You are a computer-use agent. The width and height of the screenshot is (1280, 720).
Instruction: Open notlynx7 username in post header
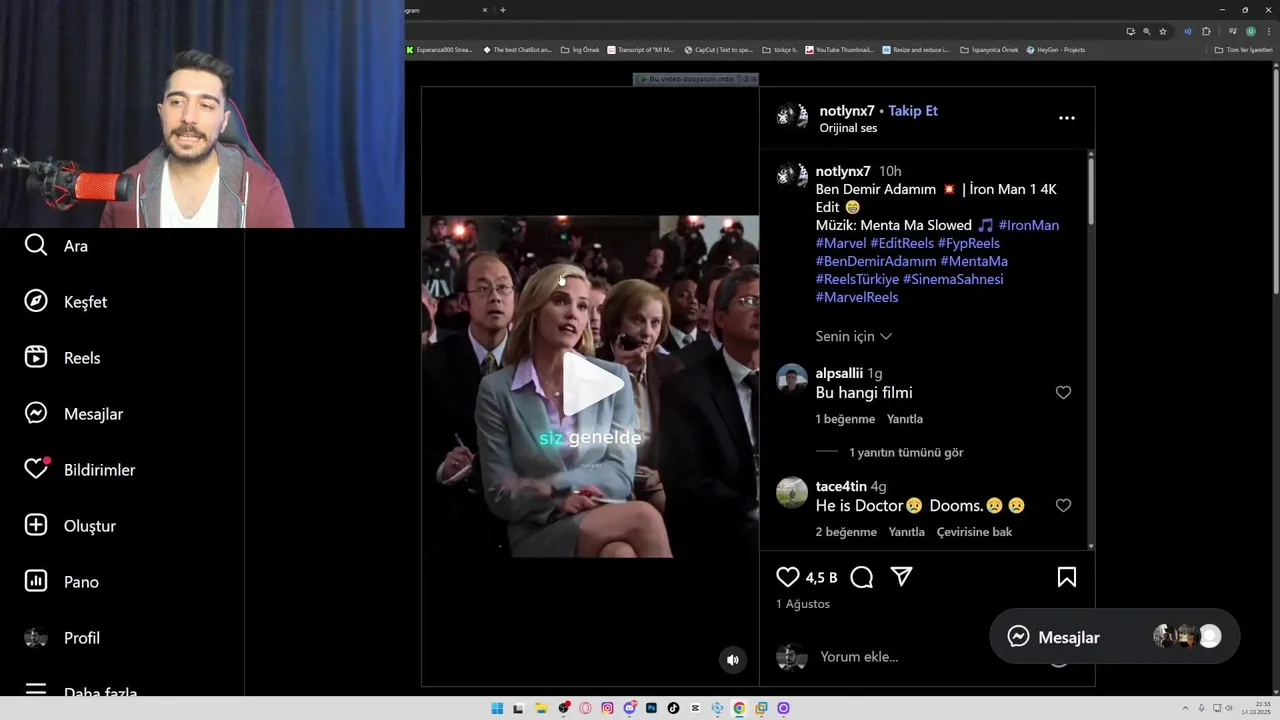[847, 111]
